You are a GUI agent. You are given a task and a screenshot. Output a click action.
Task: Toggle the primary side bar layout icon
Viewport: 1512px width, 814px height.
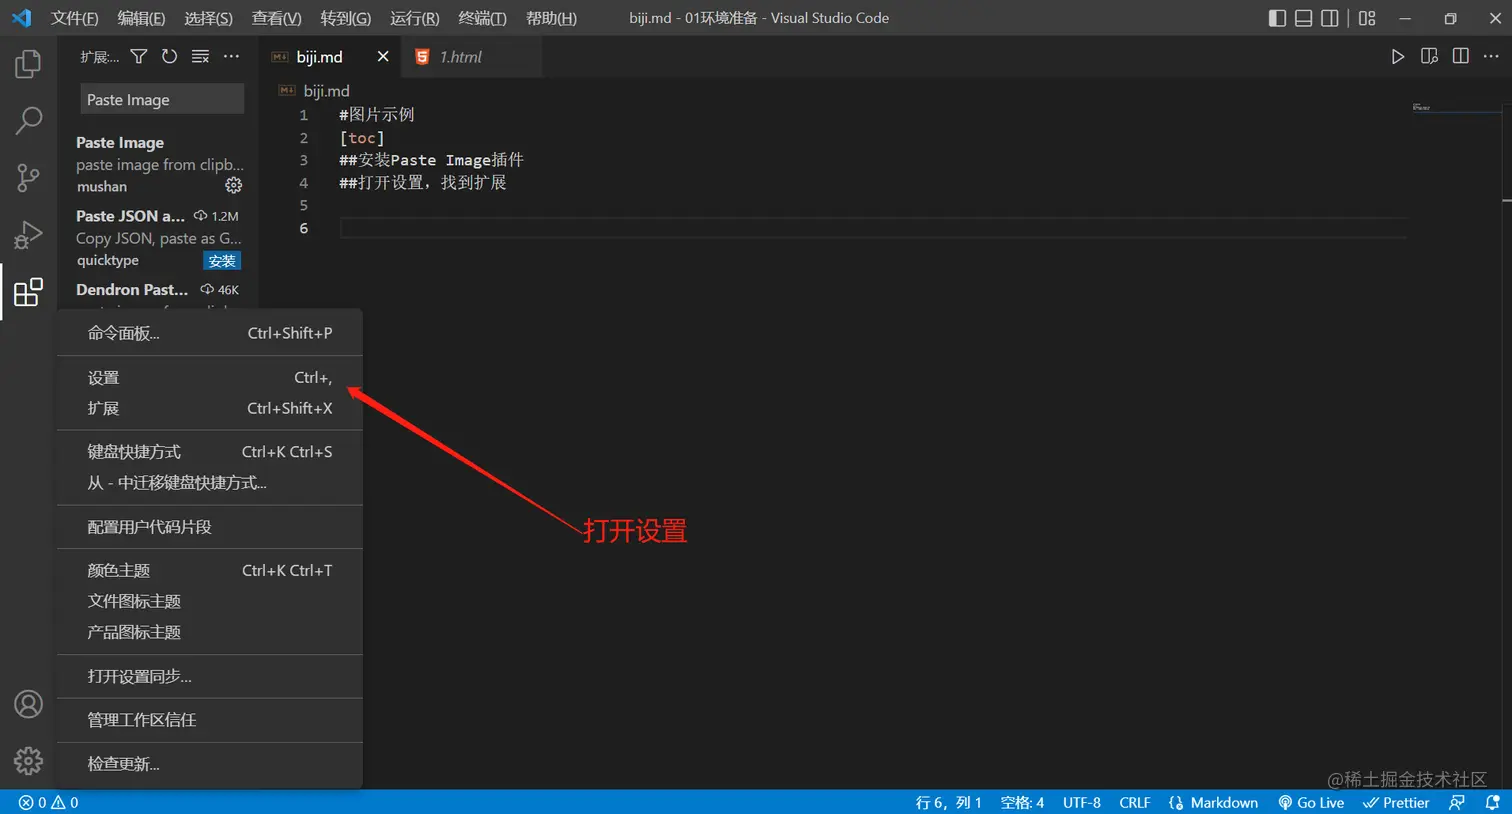click(x=1277, y=18)
